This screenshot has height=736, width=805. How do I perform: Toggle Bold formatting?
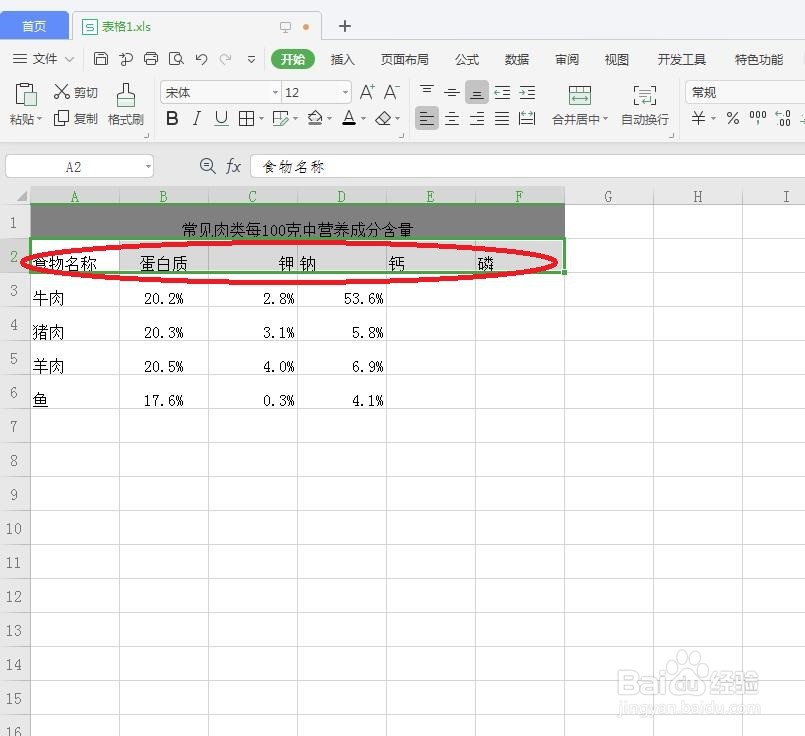172,119
